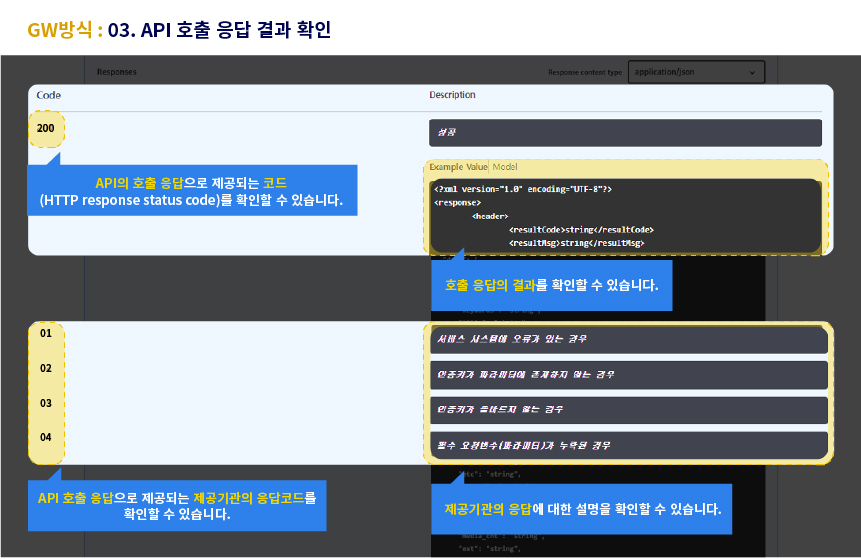Select response code 02
The width and height of the screenshot is (861, 559).
[x=46, y=368]
